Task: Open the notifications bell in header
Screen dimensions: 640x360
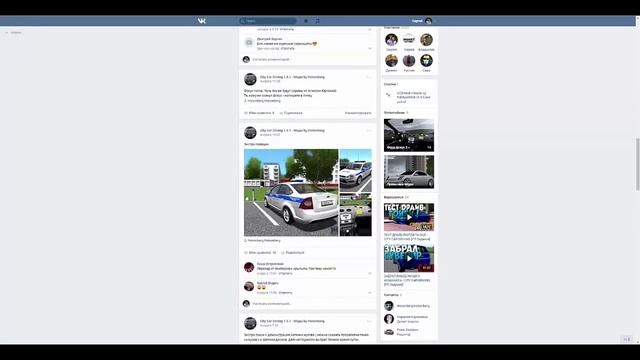Action: (306, 21)
